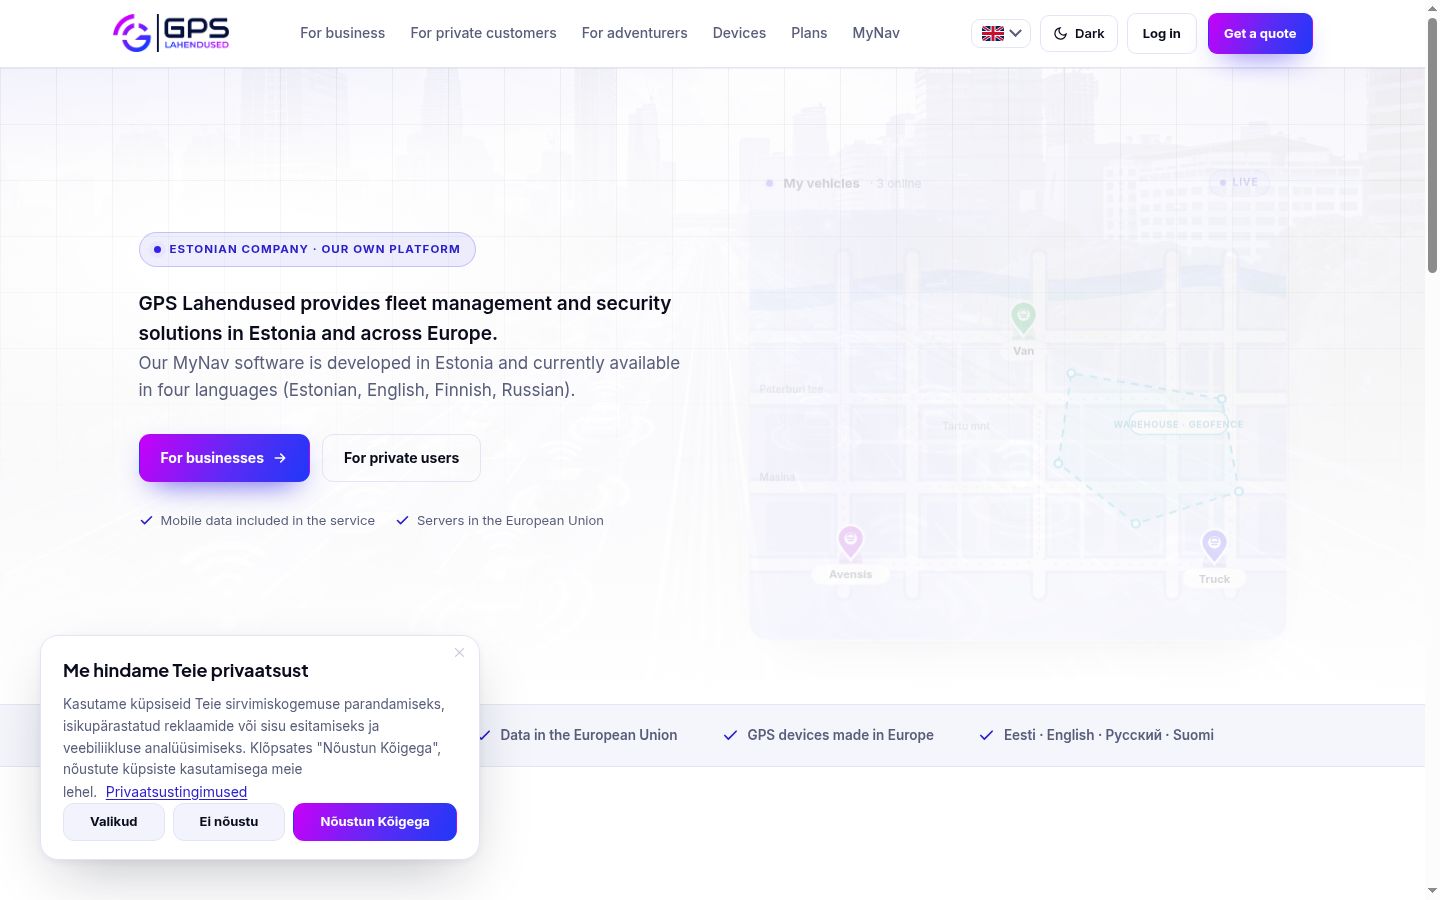Click GPS devices made in Europe text

coord(840,735)
